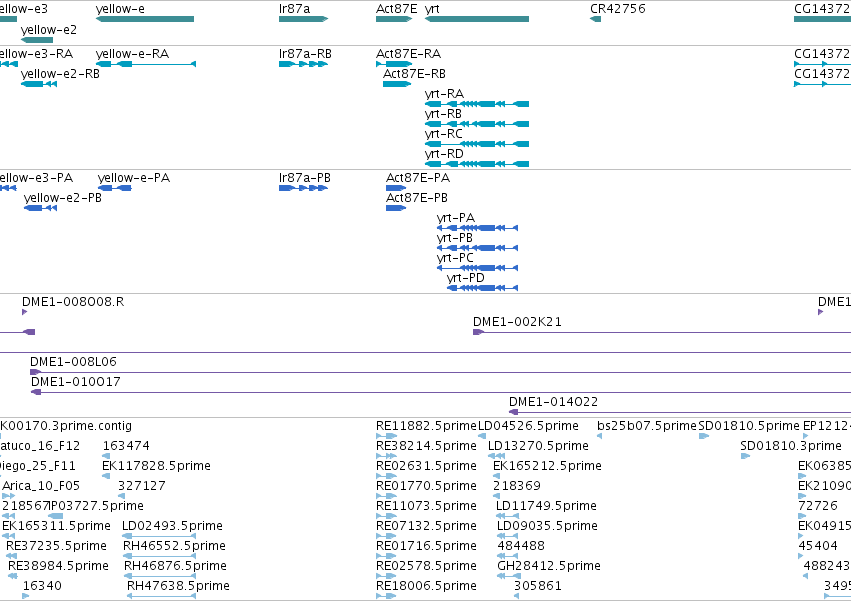
Task: Click the DME1-010O17 BAC line
Action: tap(441, 392)
